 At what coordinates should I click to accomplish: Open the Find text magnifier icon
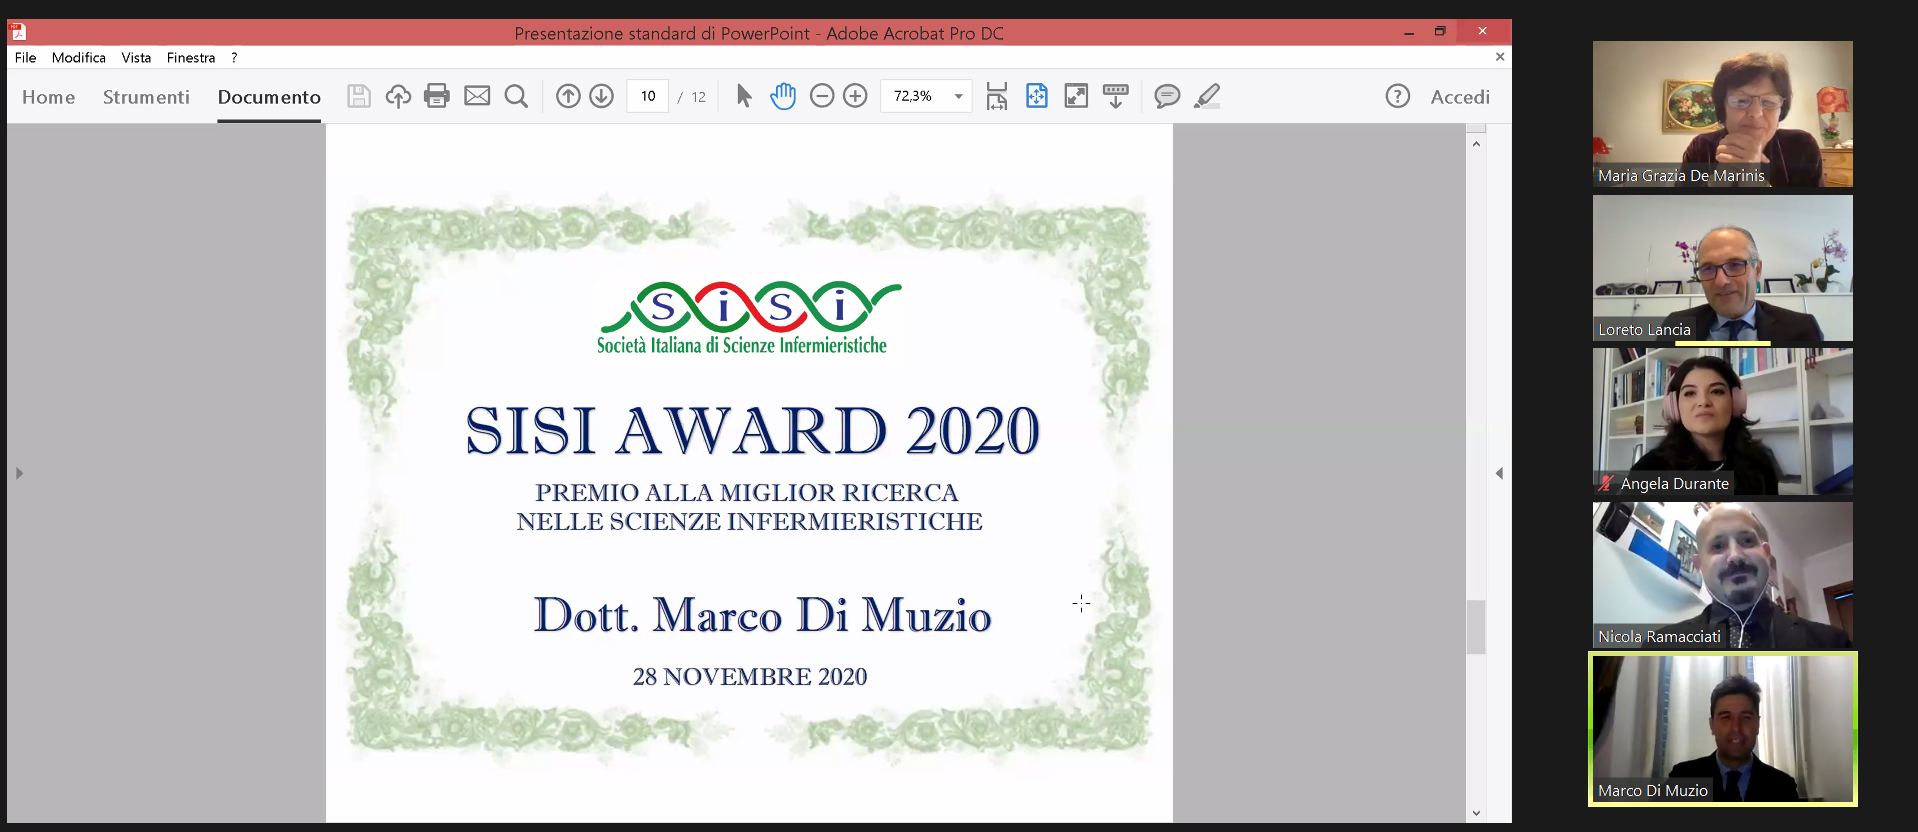click(516, 96)
